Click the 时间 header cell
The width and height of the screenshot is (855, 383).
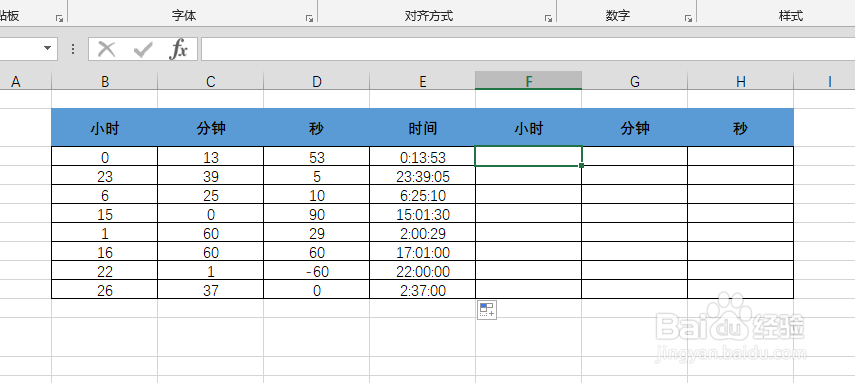(x=423, y=128)
